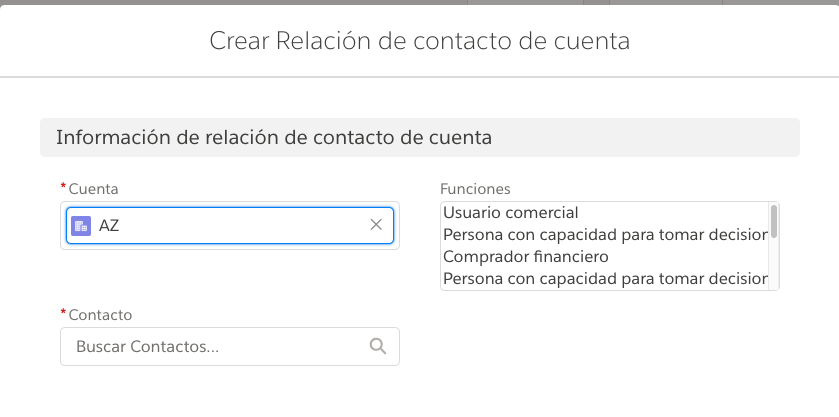Click the required asterisk beside Cuenta
This screenshot has height=417, width=839.
(x=63, y=188)
